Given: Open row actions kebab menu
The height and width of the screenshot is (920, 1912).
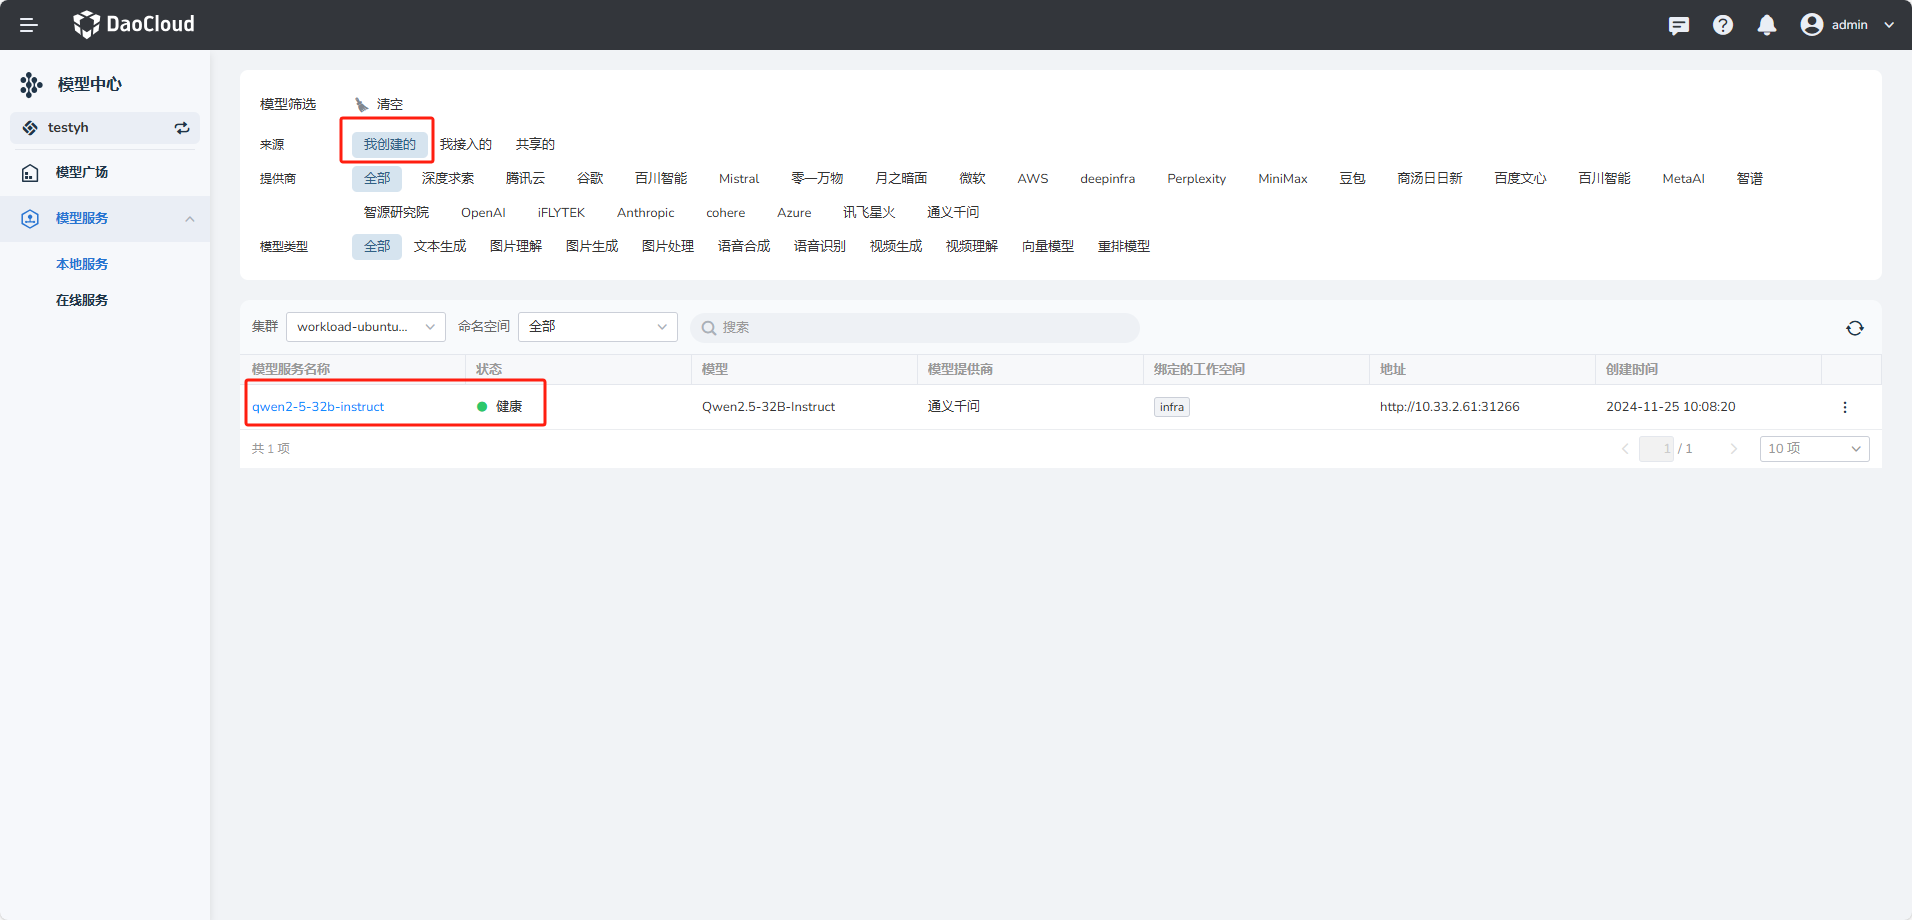Looking at the screenshot, I should pos(1845,407).
